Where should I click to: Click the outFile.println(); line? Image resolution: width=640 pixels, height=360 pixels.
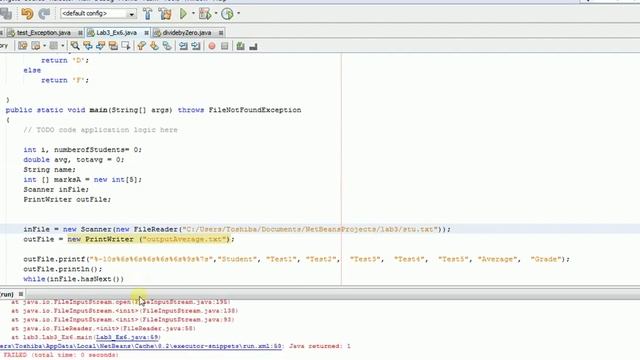pyautogui.click(x=63, y=269)
